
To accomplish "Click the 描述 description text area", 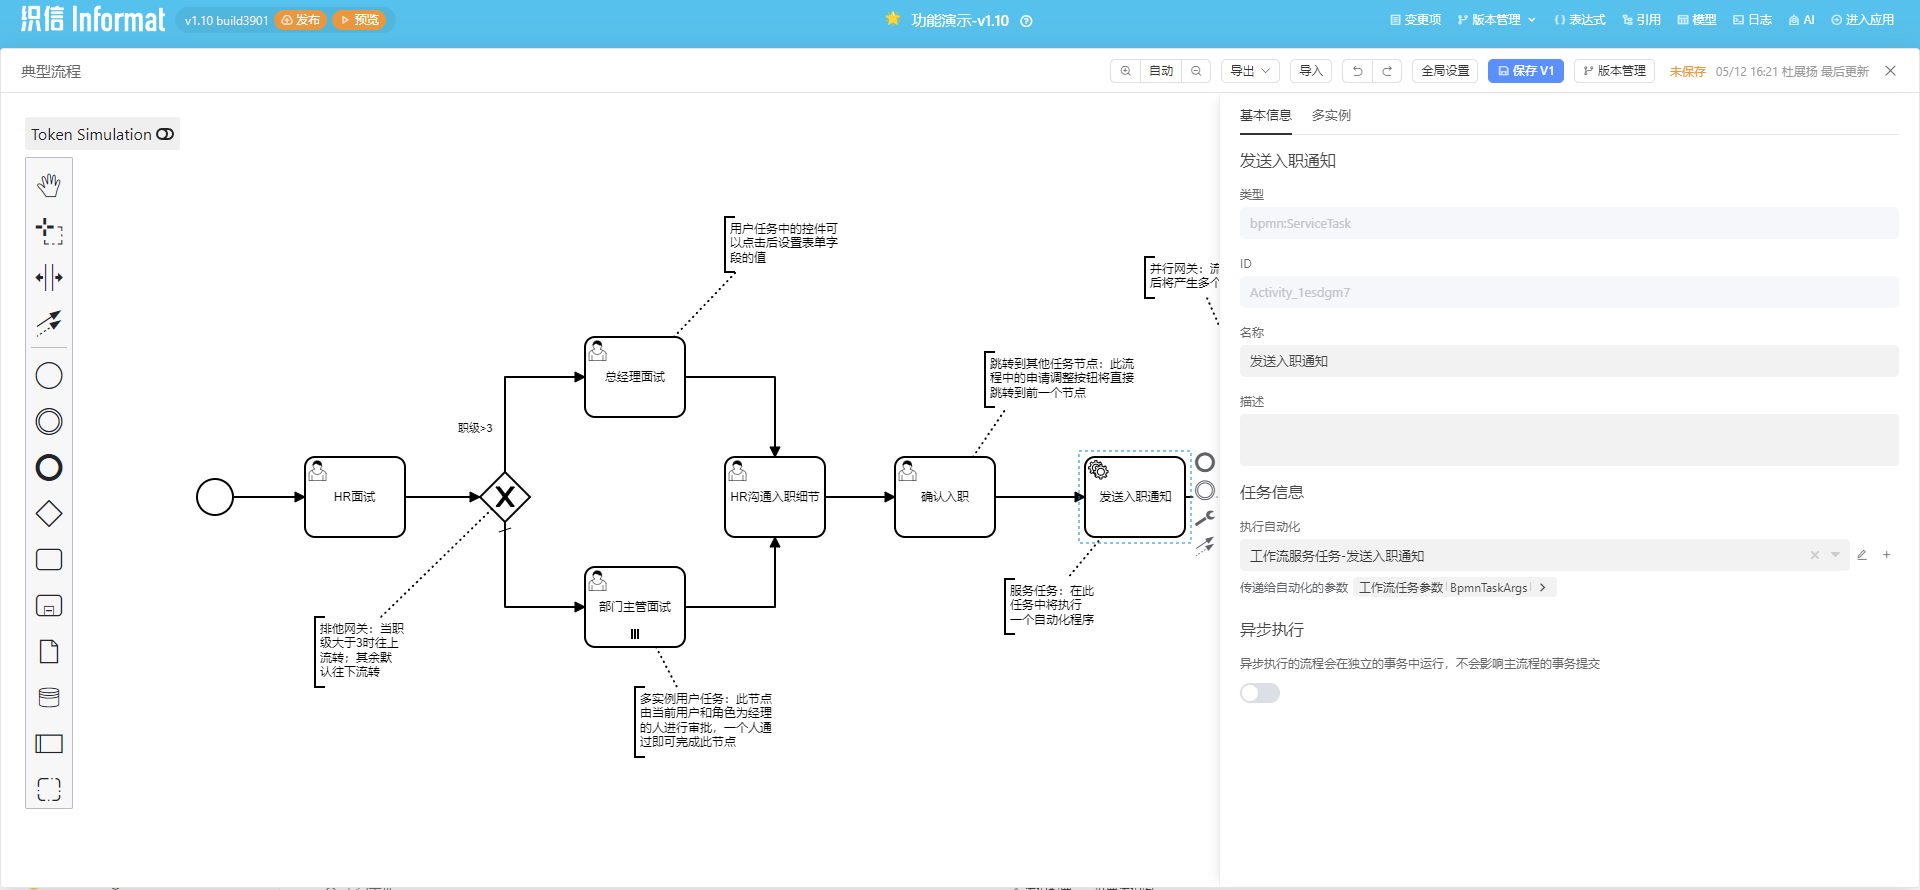I will click(1569, 440).
